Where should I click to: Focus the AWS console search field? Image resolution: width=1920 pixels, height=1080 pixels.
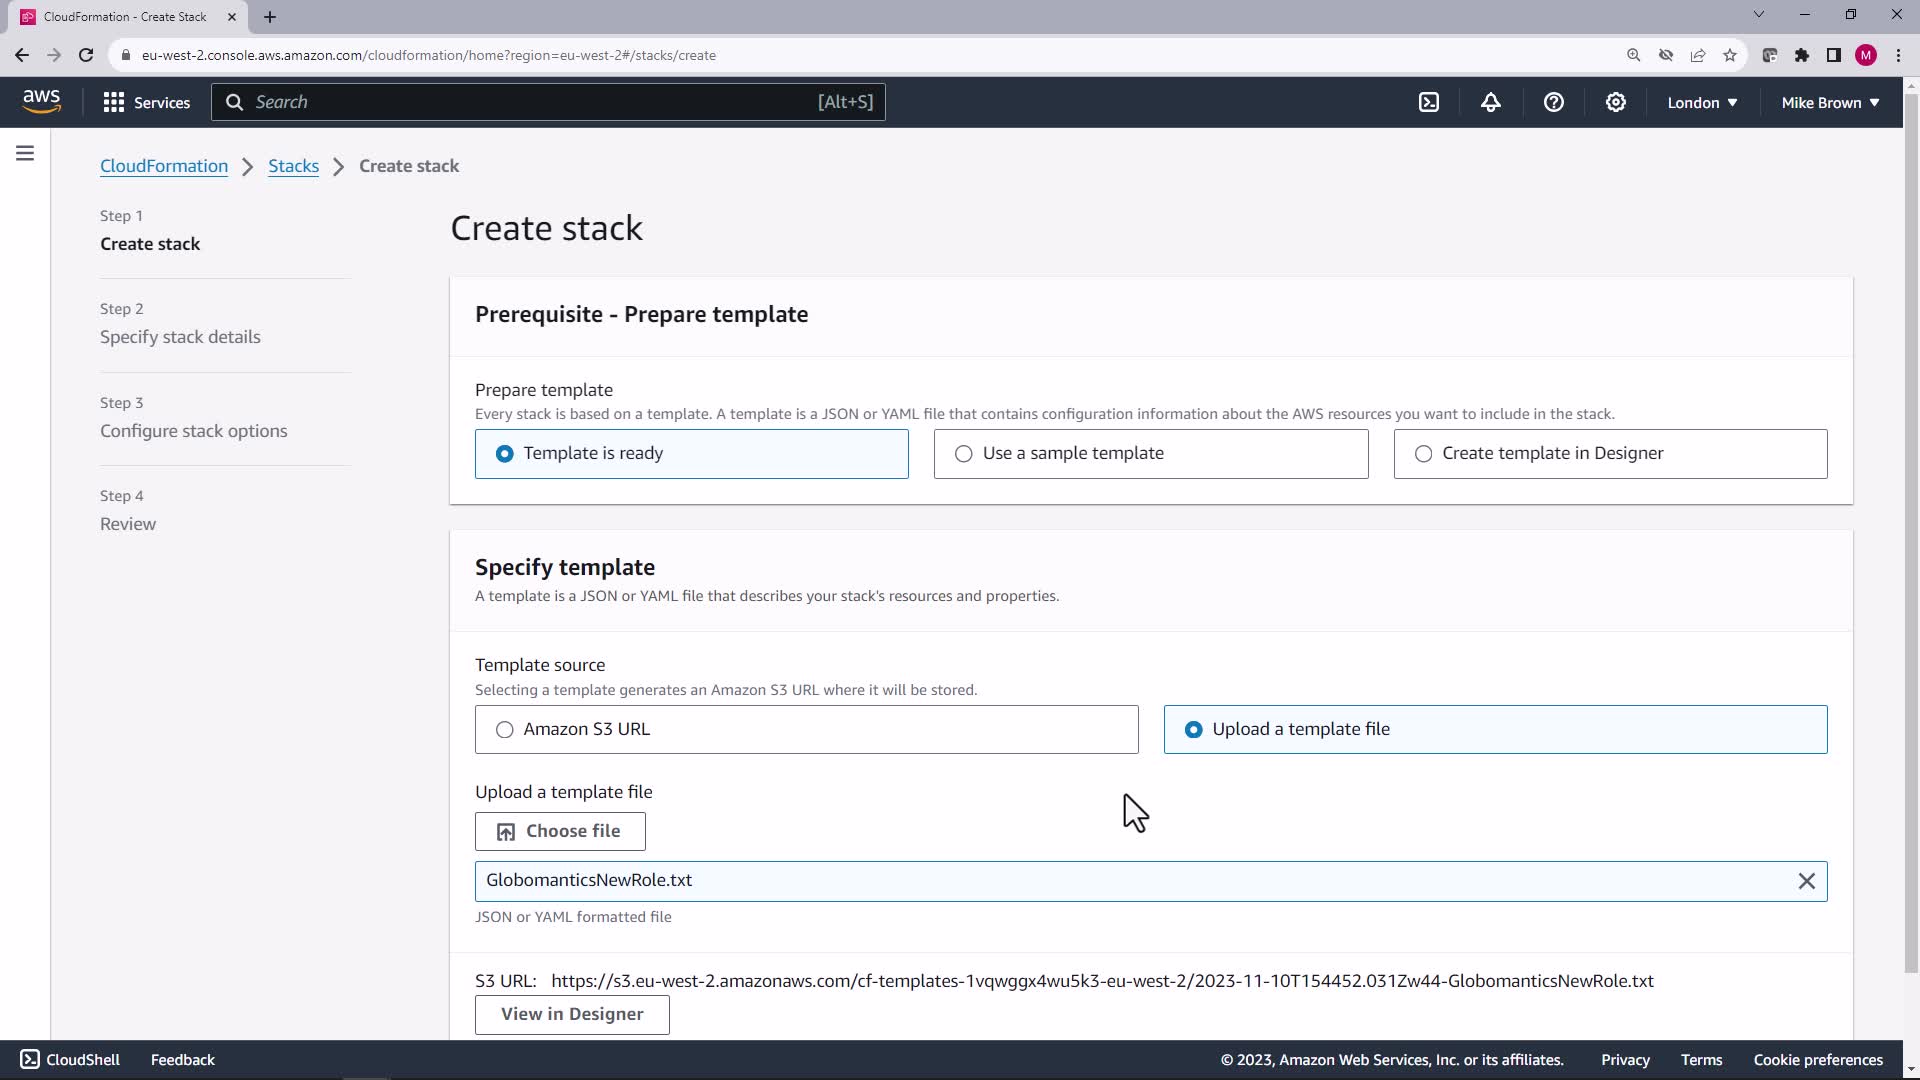(530, 102)
